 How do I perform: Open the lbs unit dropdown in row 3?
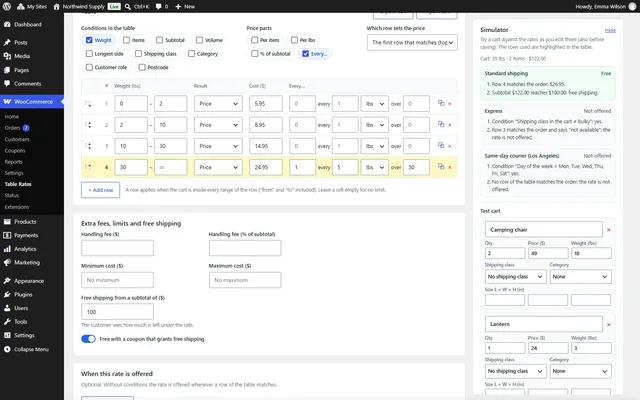click(374, 146)
